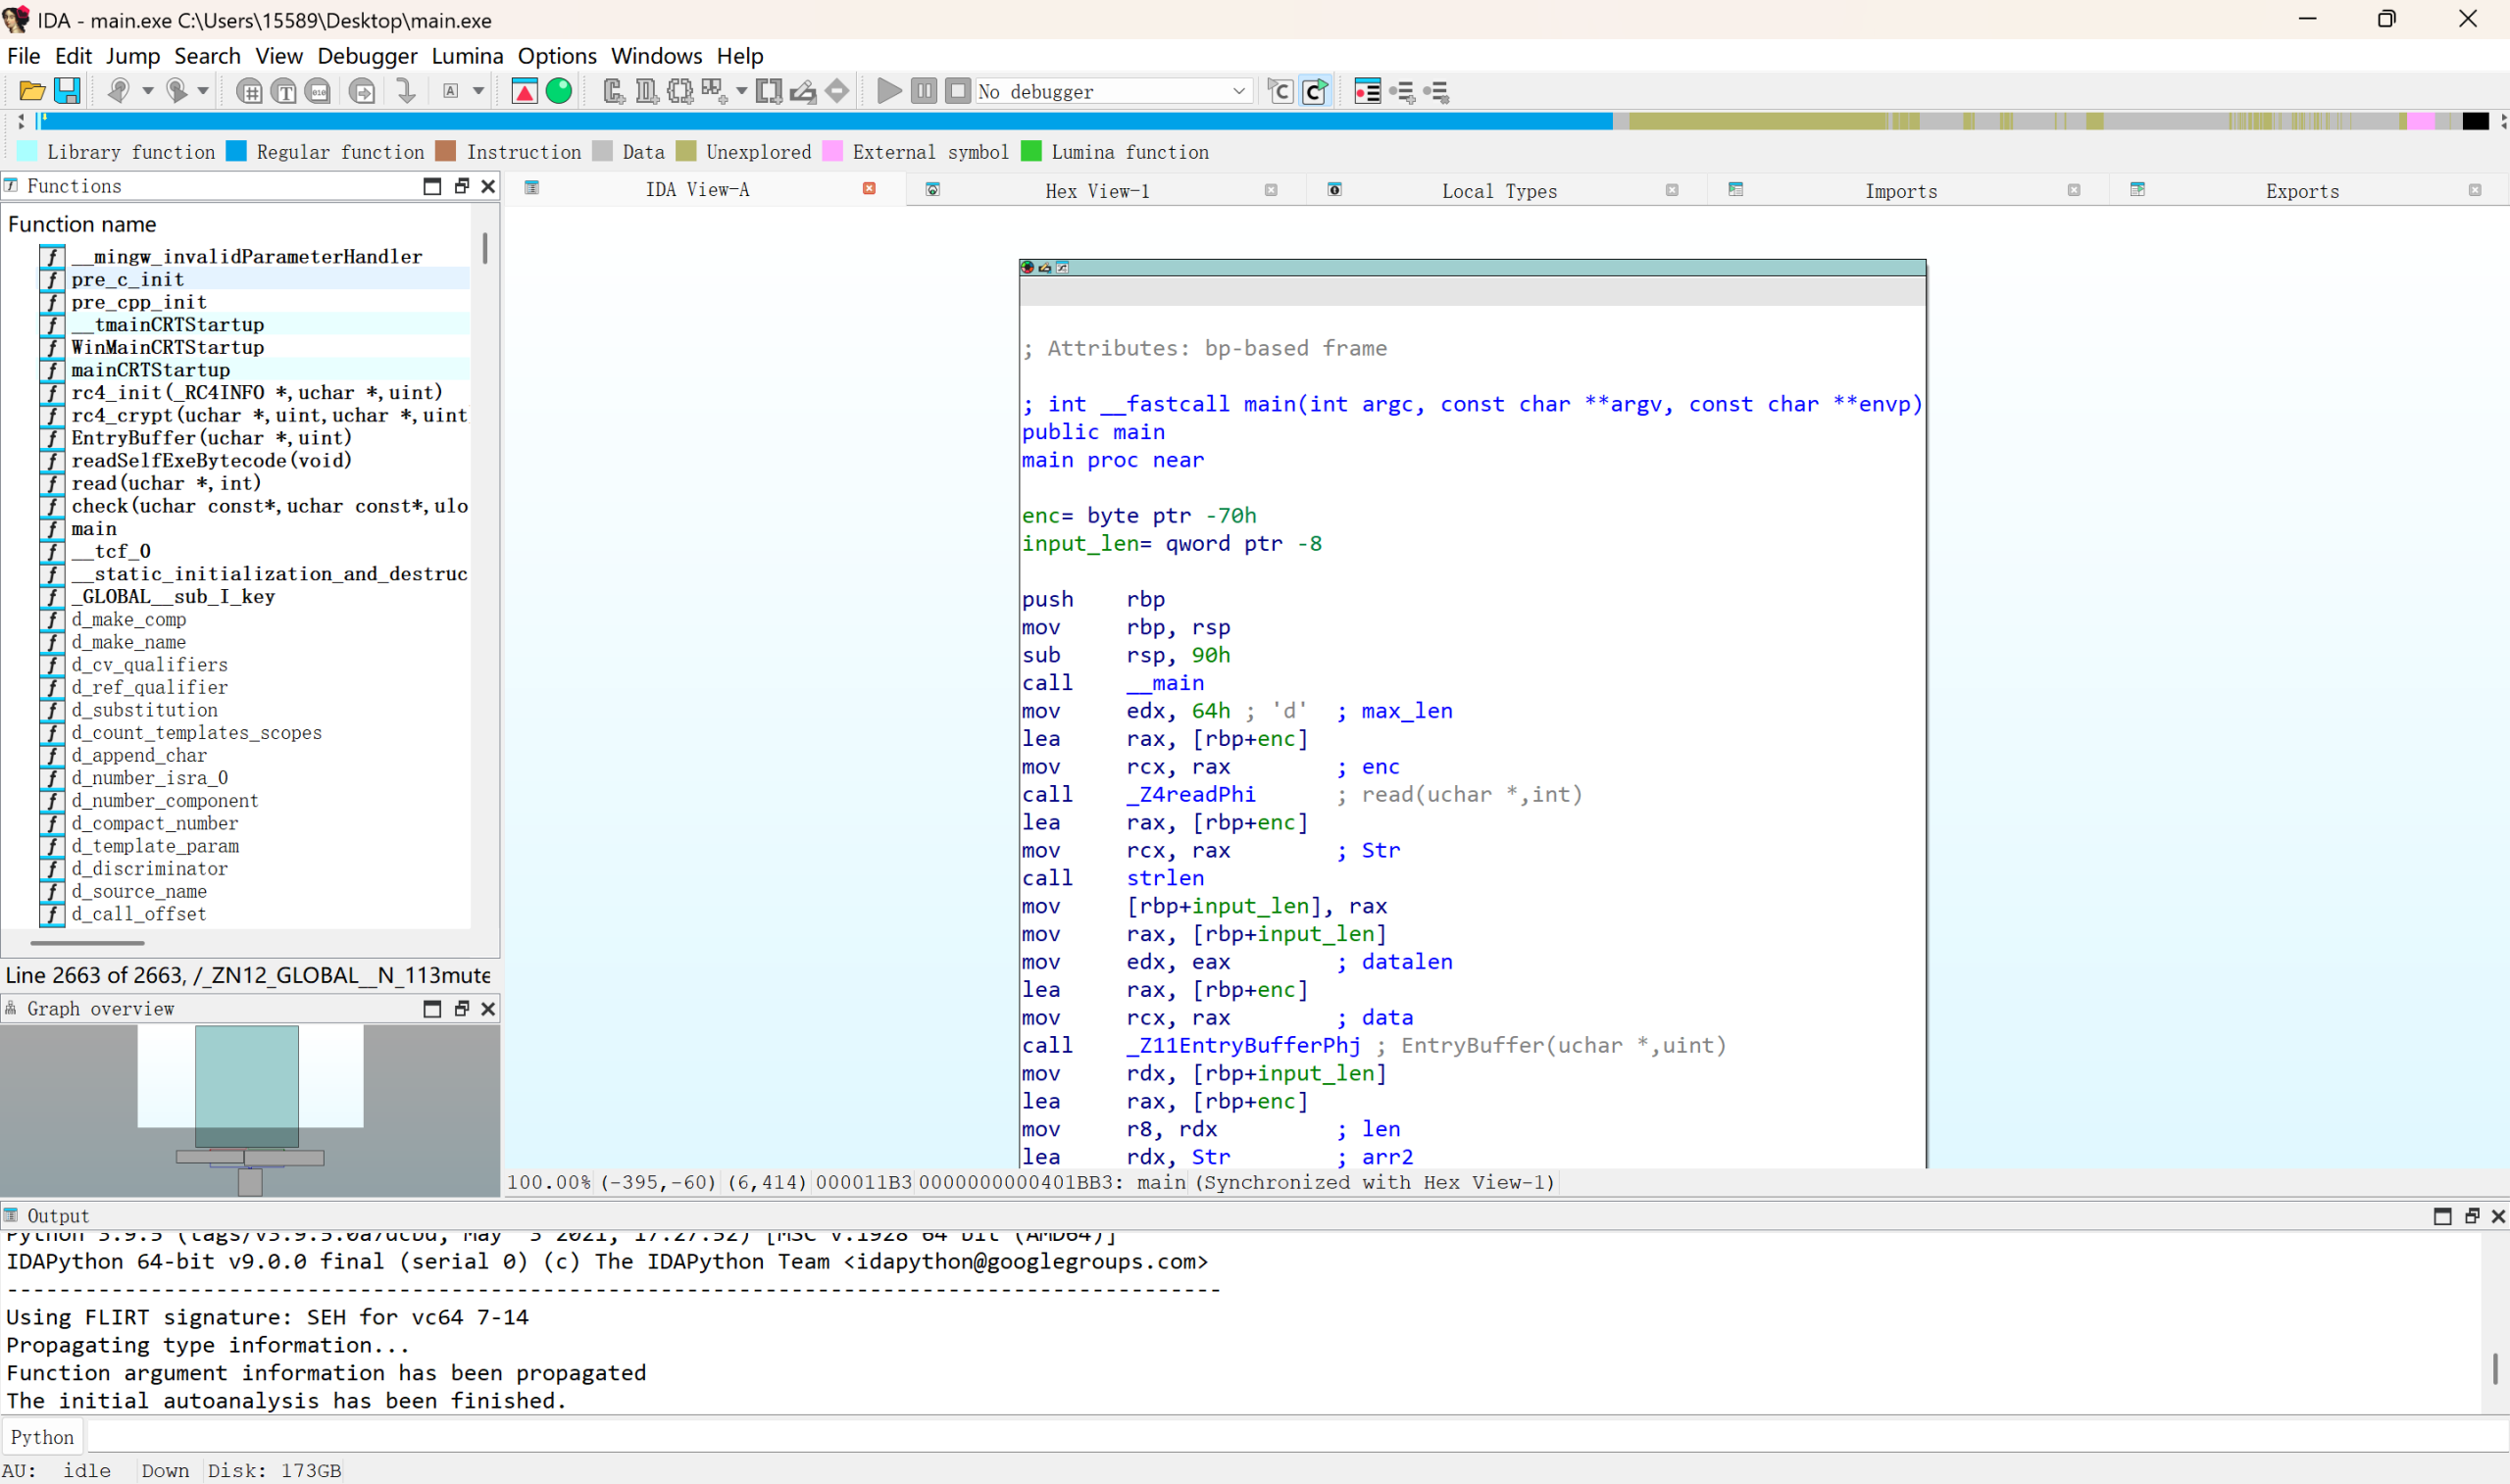Image resolution: width=2510 pixels, height=1484 pixels.
Task: Start process with the play button
Action: pos(888,91)
